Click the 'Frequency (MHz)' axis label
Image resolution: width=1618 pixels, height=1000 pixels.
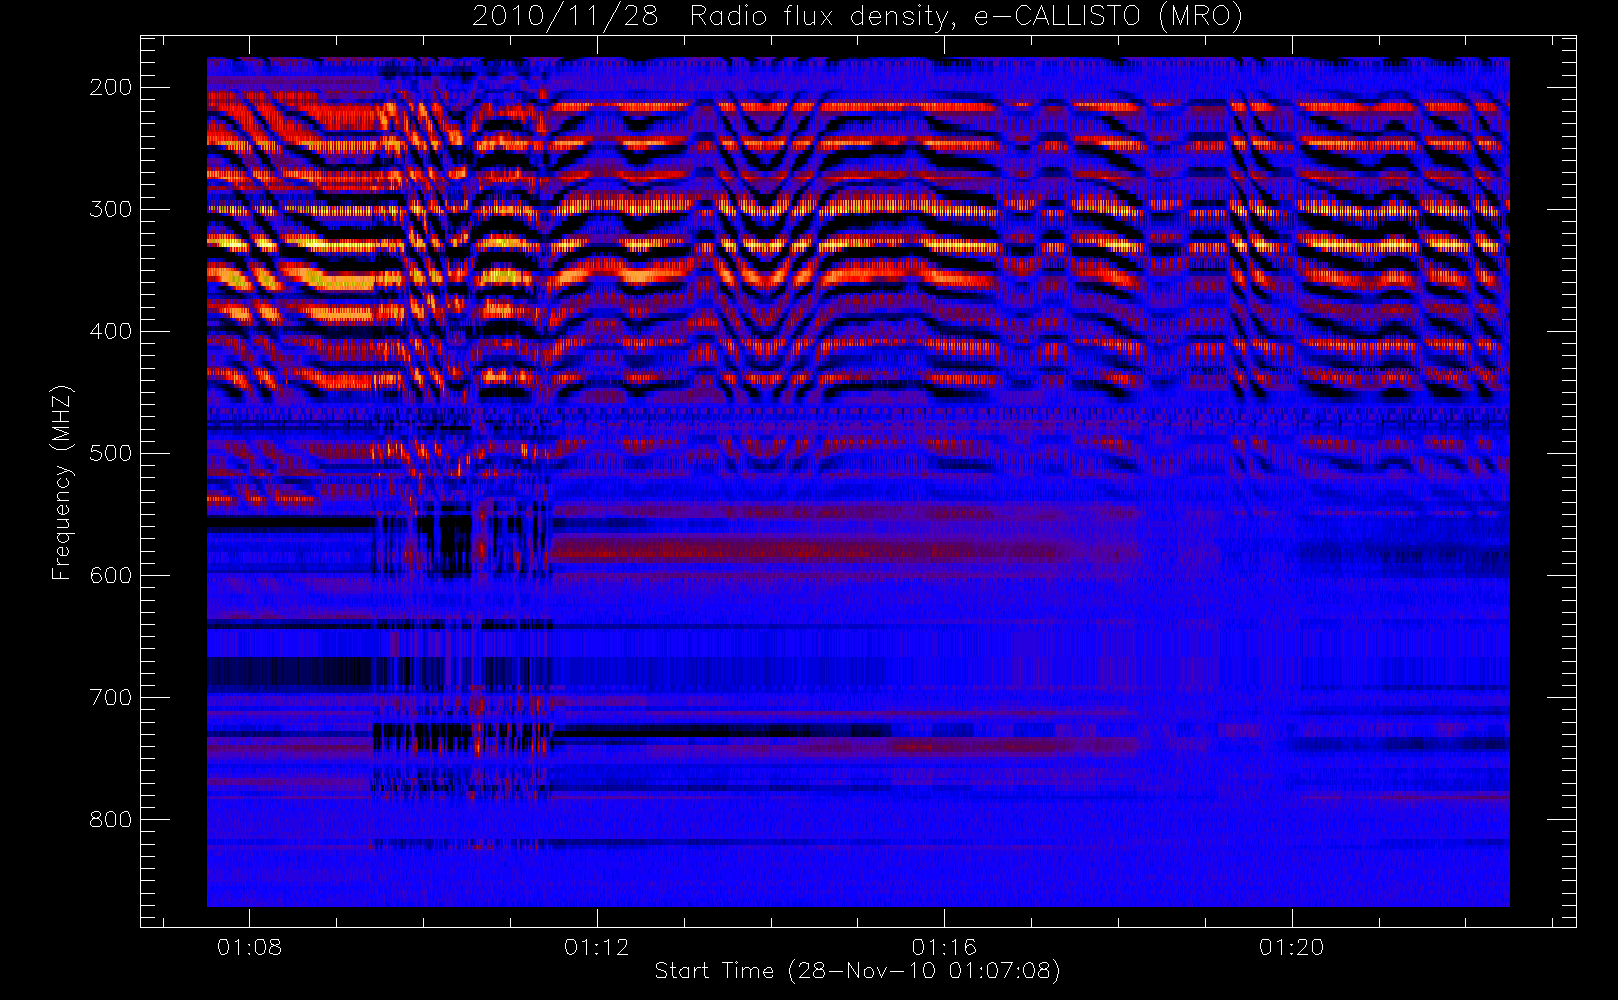pyautogui.click(x=62, y=482)
